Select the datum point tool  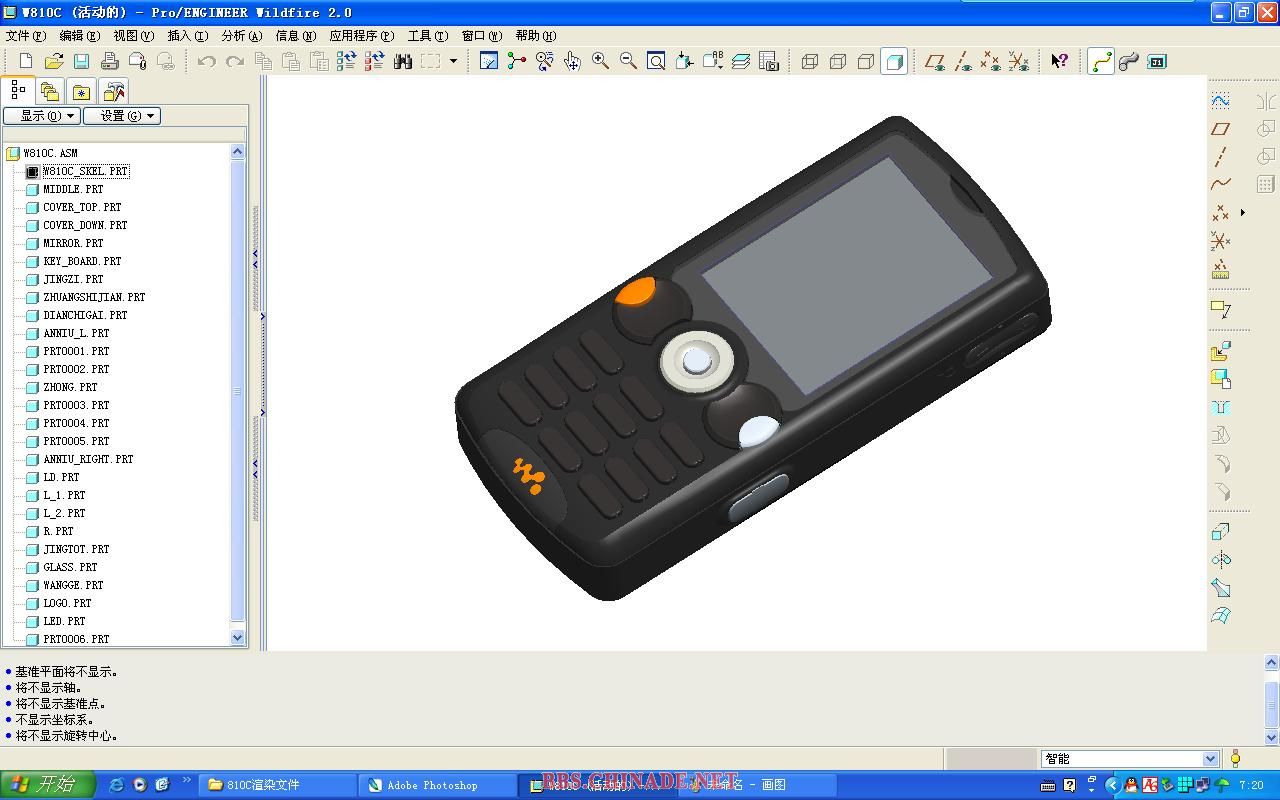pos(1221,212)
